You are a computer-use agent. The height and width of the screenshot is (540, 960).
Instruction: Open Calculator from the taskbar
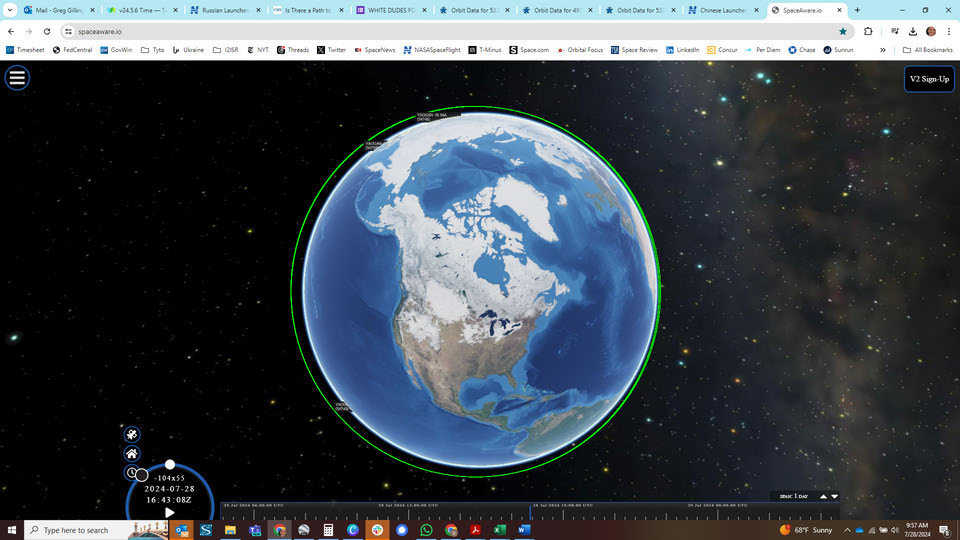(328, 530)
